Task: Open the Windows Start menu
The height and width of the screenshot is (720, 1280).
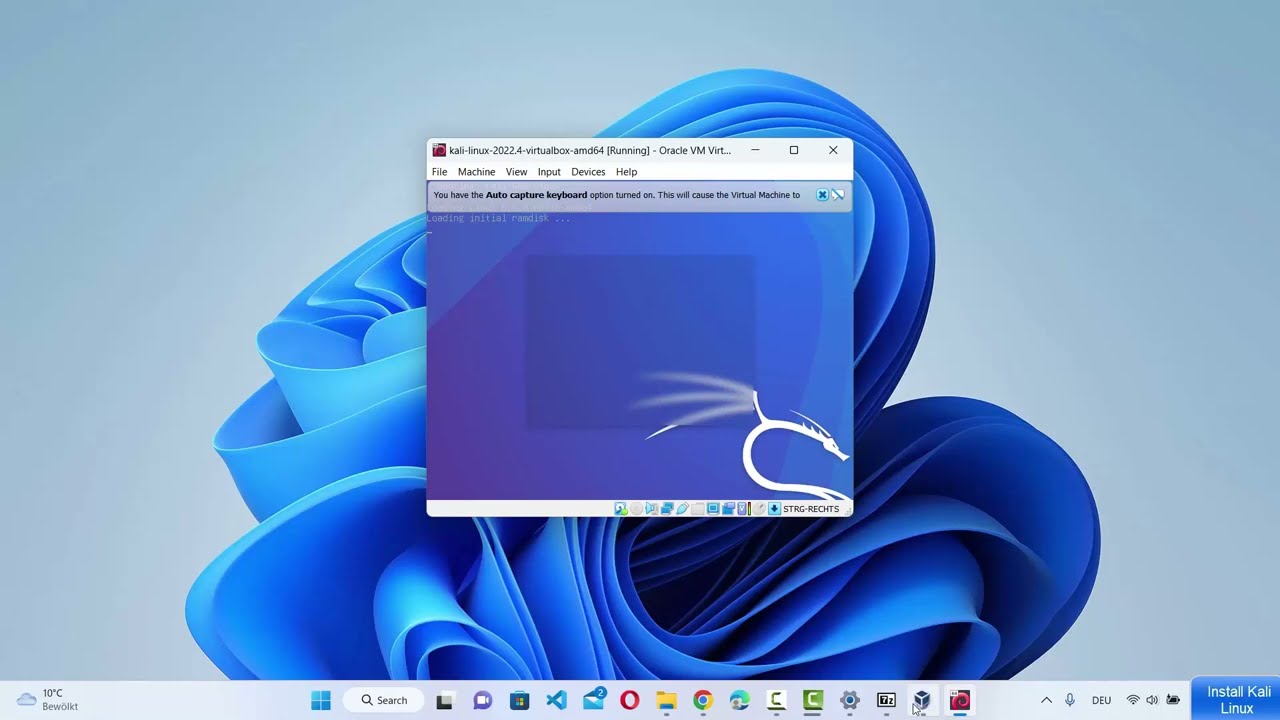Action: 321,700
